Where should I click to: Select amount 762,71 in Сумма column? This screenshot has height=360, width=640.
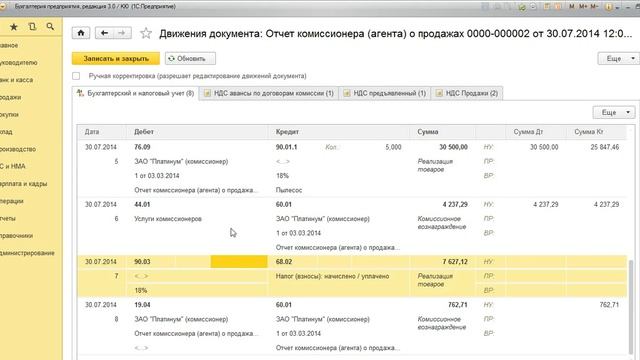point(458,305)
